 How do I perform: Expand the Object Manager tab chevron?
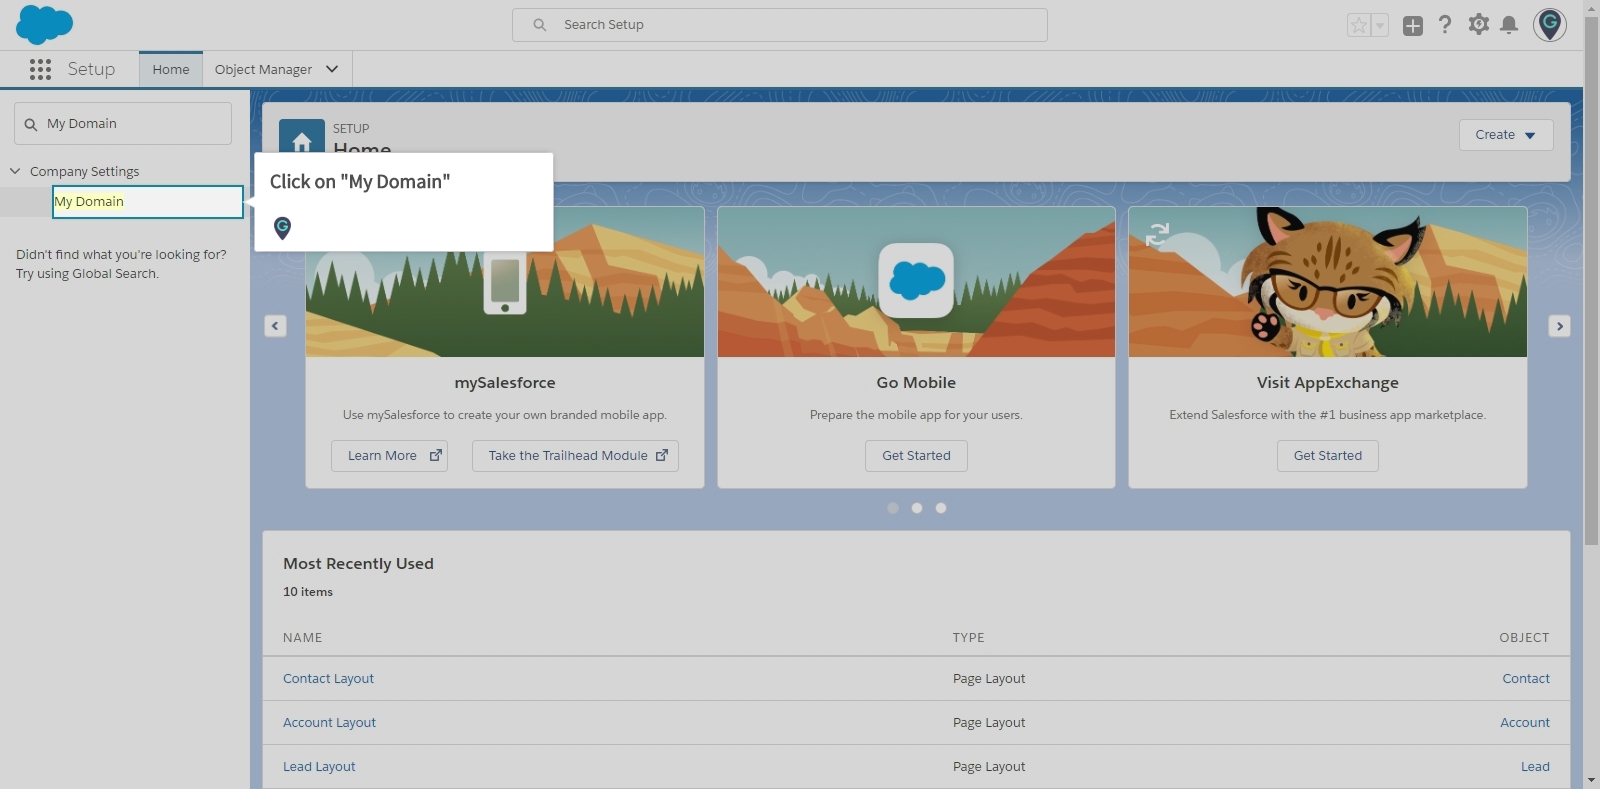(332, 69)
